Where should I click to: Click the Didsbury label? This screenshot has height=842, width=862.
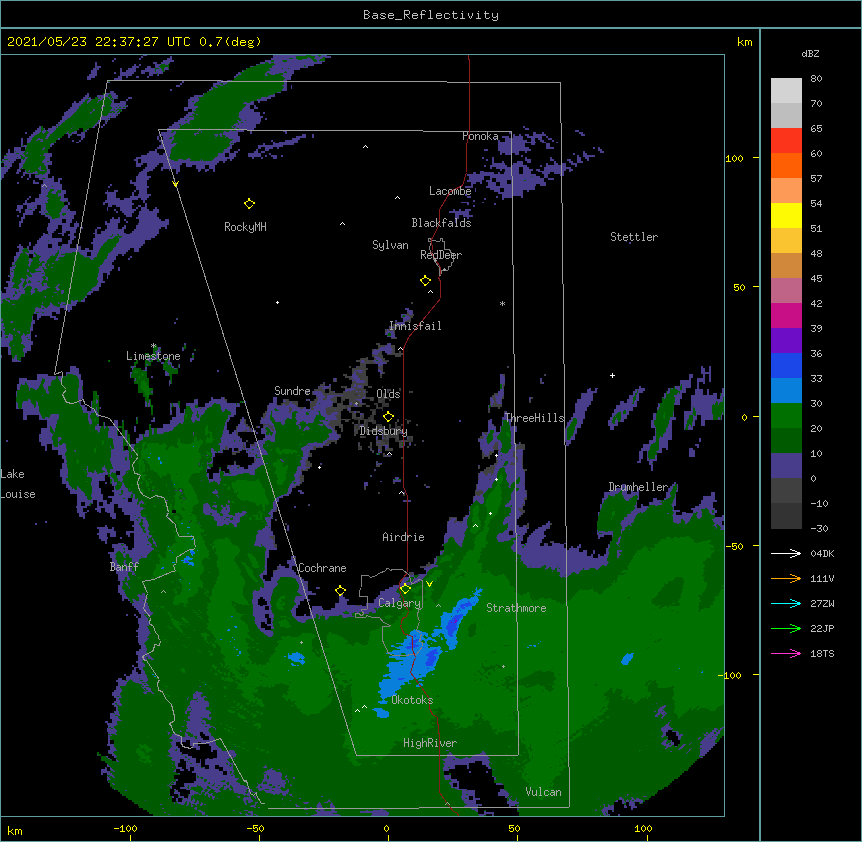click(x=384, y=431)
